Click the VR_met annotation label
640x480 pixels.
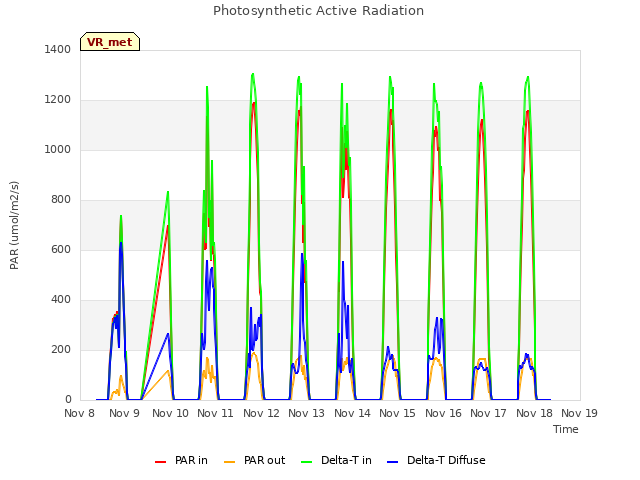click(110, 42)
